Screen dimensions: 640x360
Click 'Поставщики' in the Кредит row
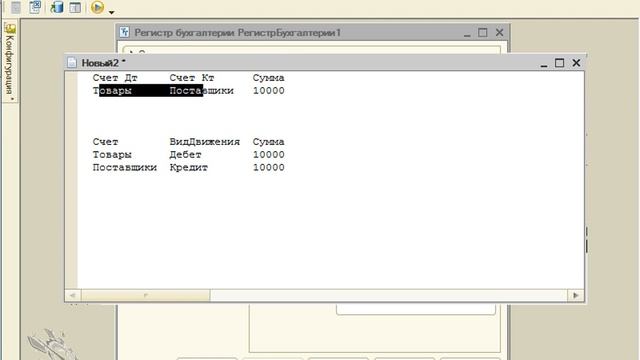tap(125, 167)
